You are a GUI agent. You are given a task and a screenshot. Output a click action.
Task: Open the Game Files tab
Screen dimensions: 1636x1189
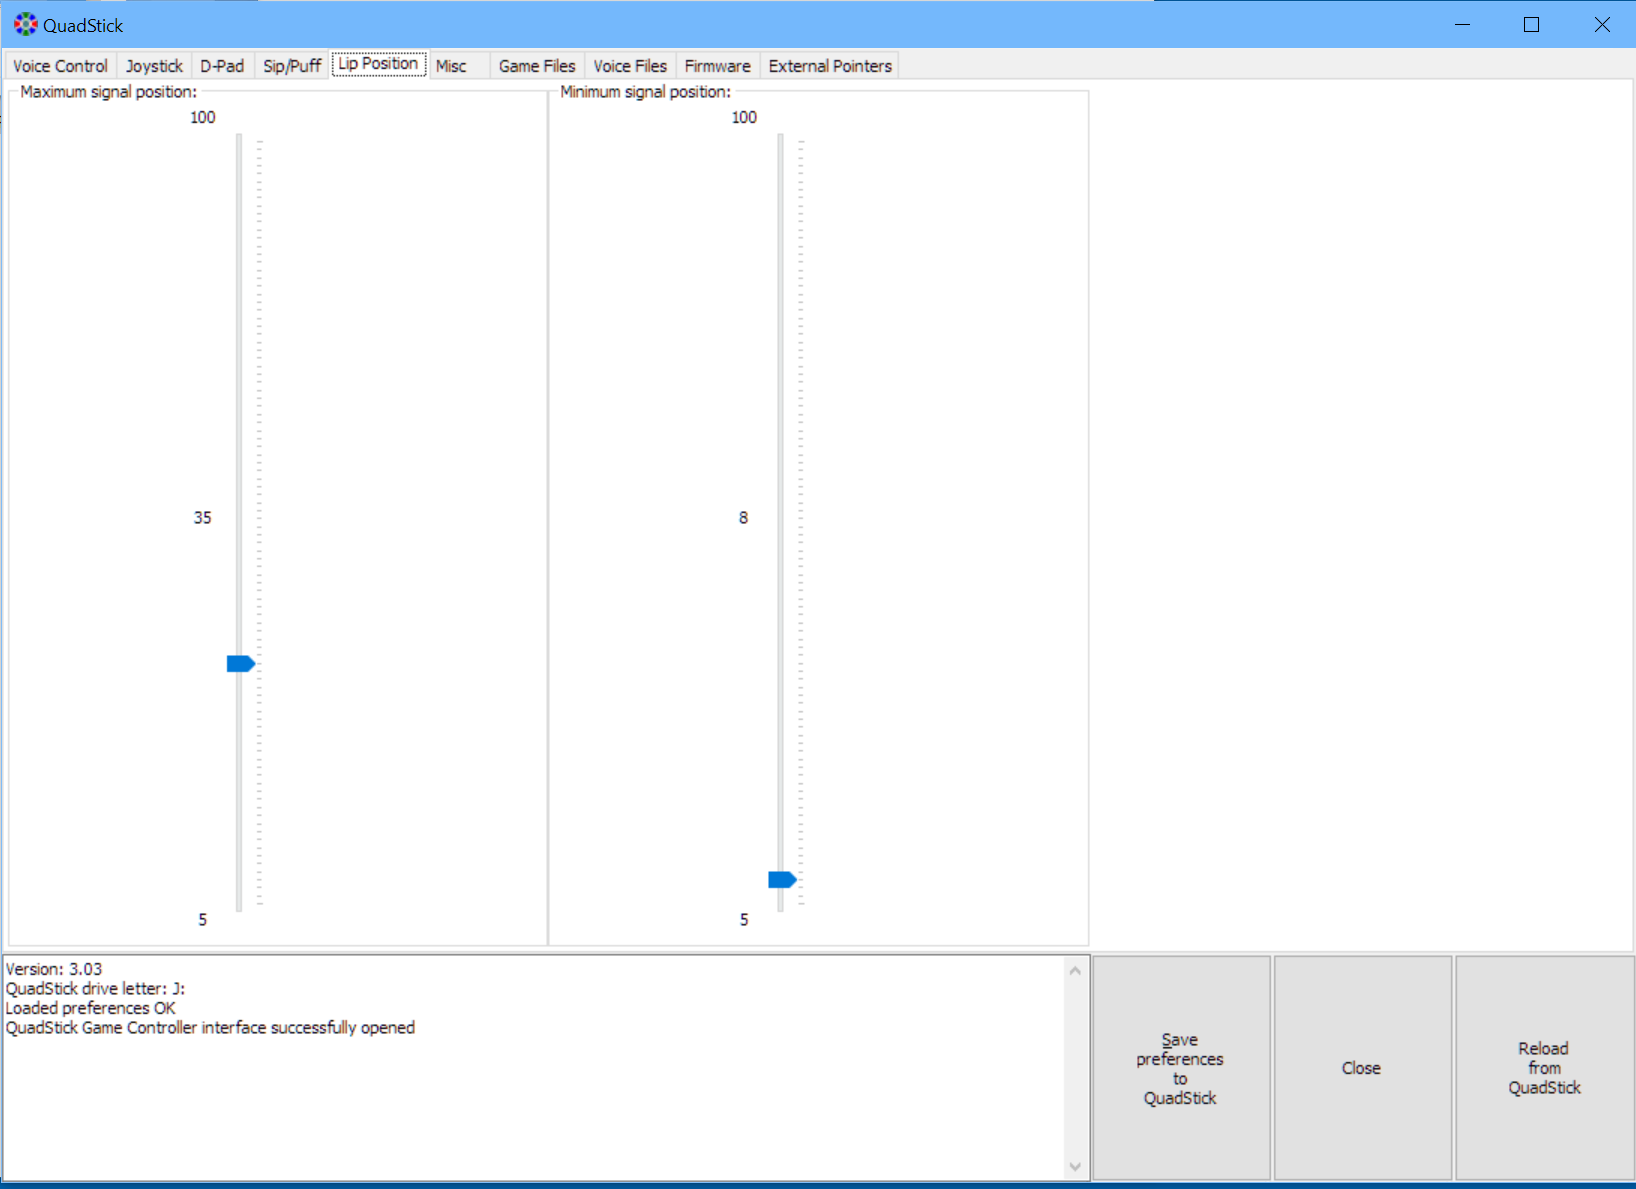[x=537, y=66]
